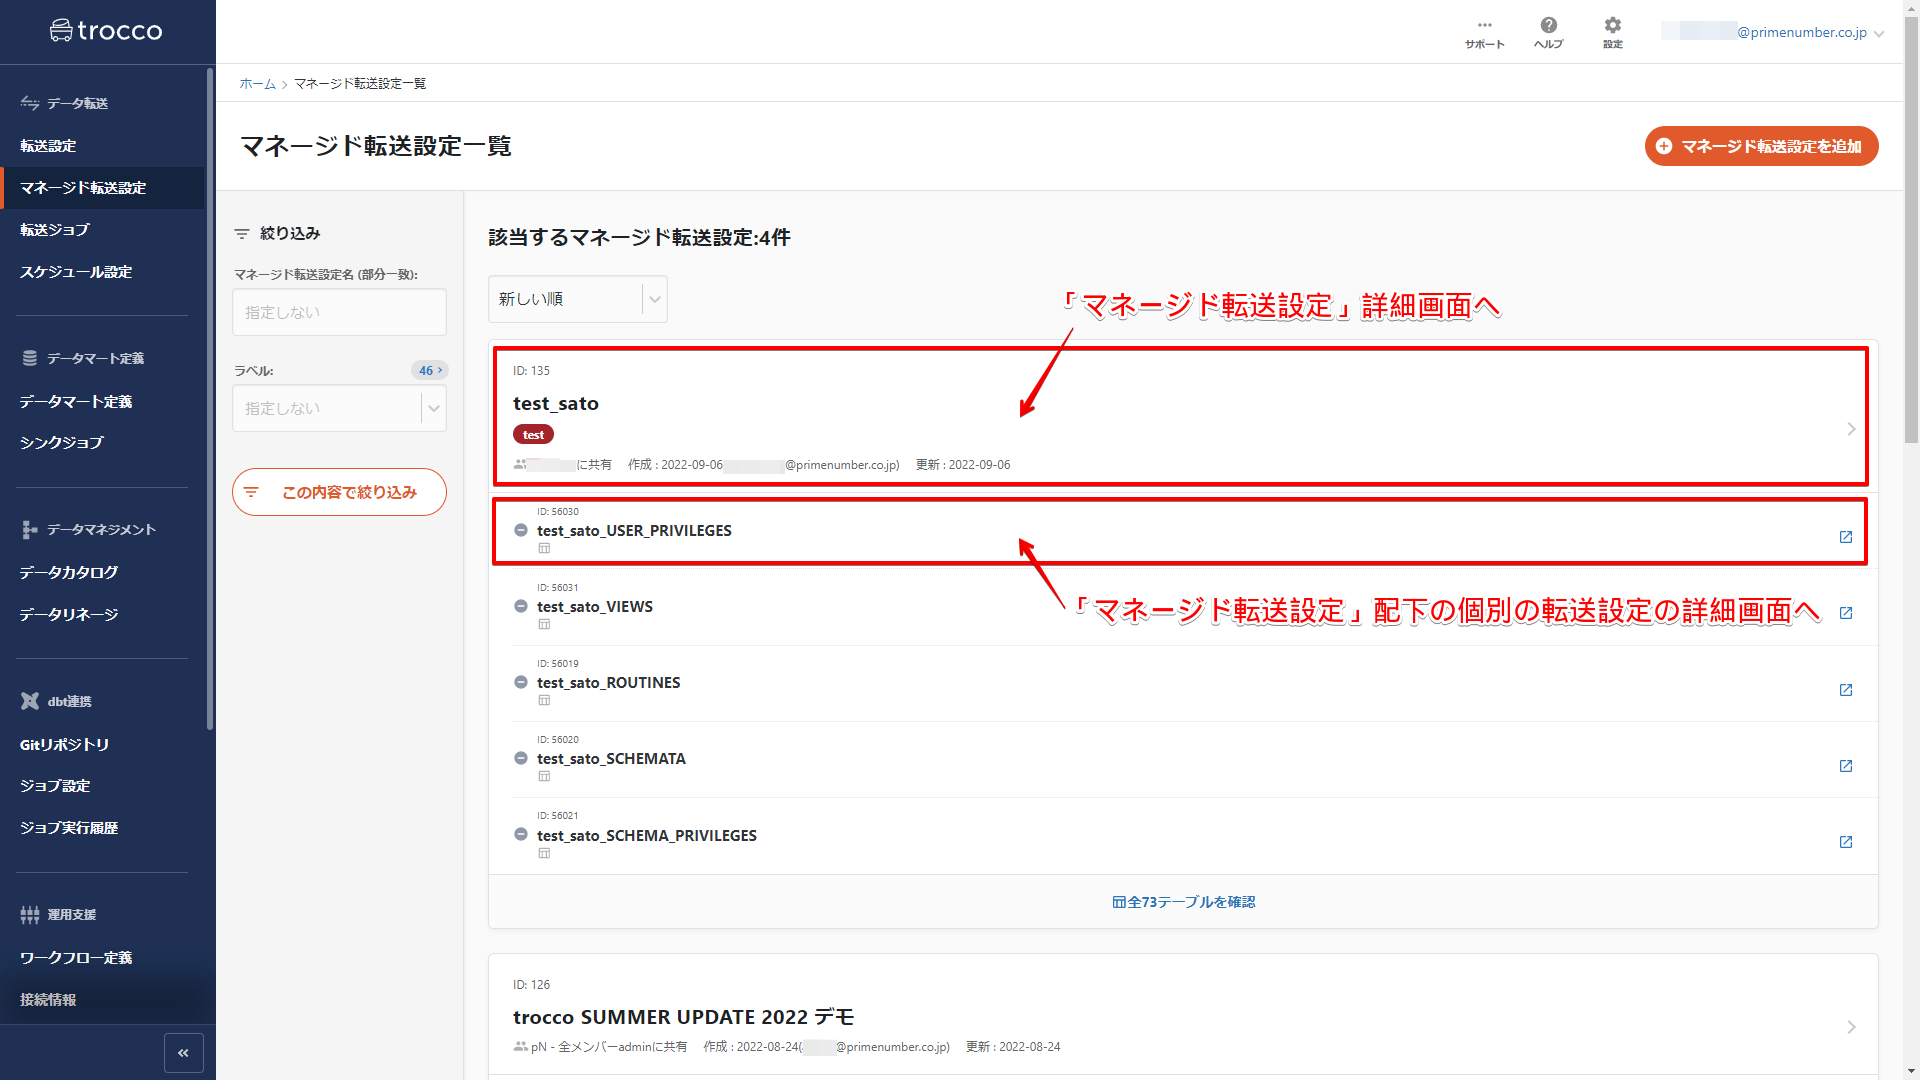Open the ヘルプ help icon
The image size is (1920, 1080).
(x=1548, y=32)
